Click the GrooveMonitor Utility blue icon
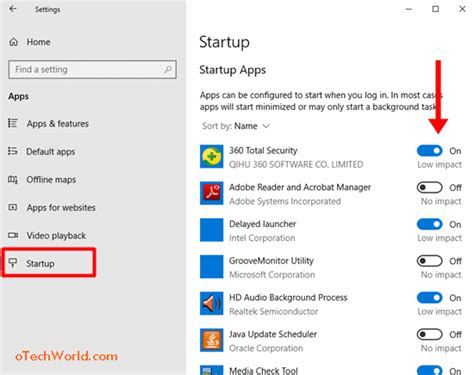This screenshot has width=474, height=375. [212, 266]
